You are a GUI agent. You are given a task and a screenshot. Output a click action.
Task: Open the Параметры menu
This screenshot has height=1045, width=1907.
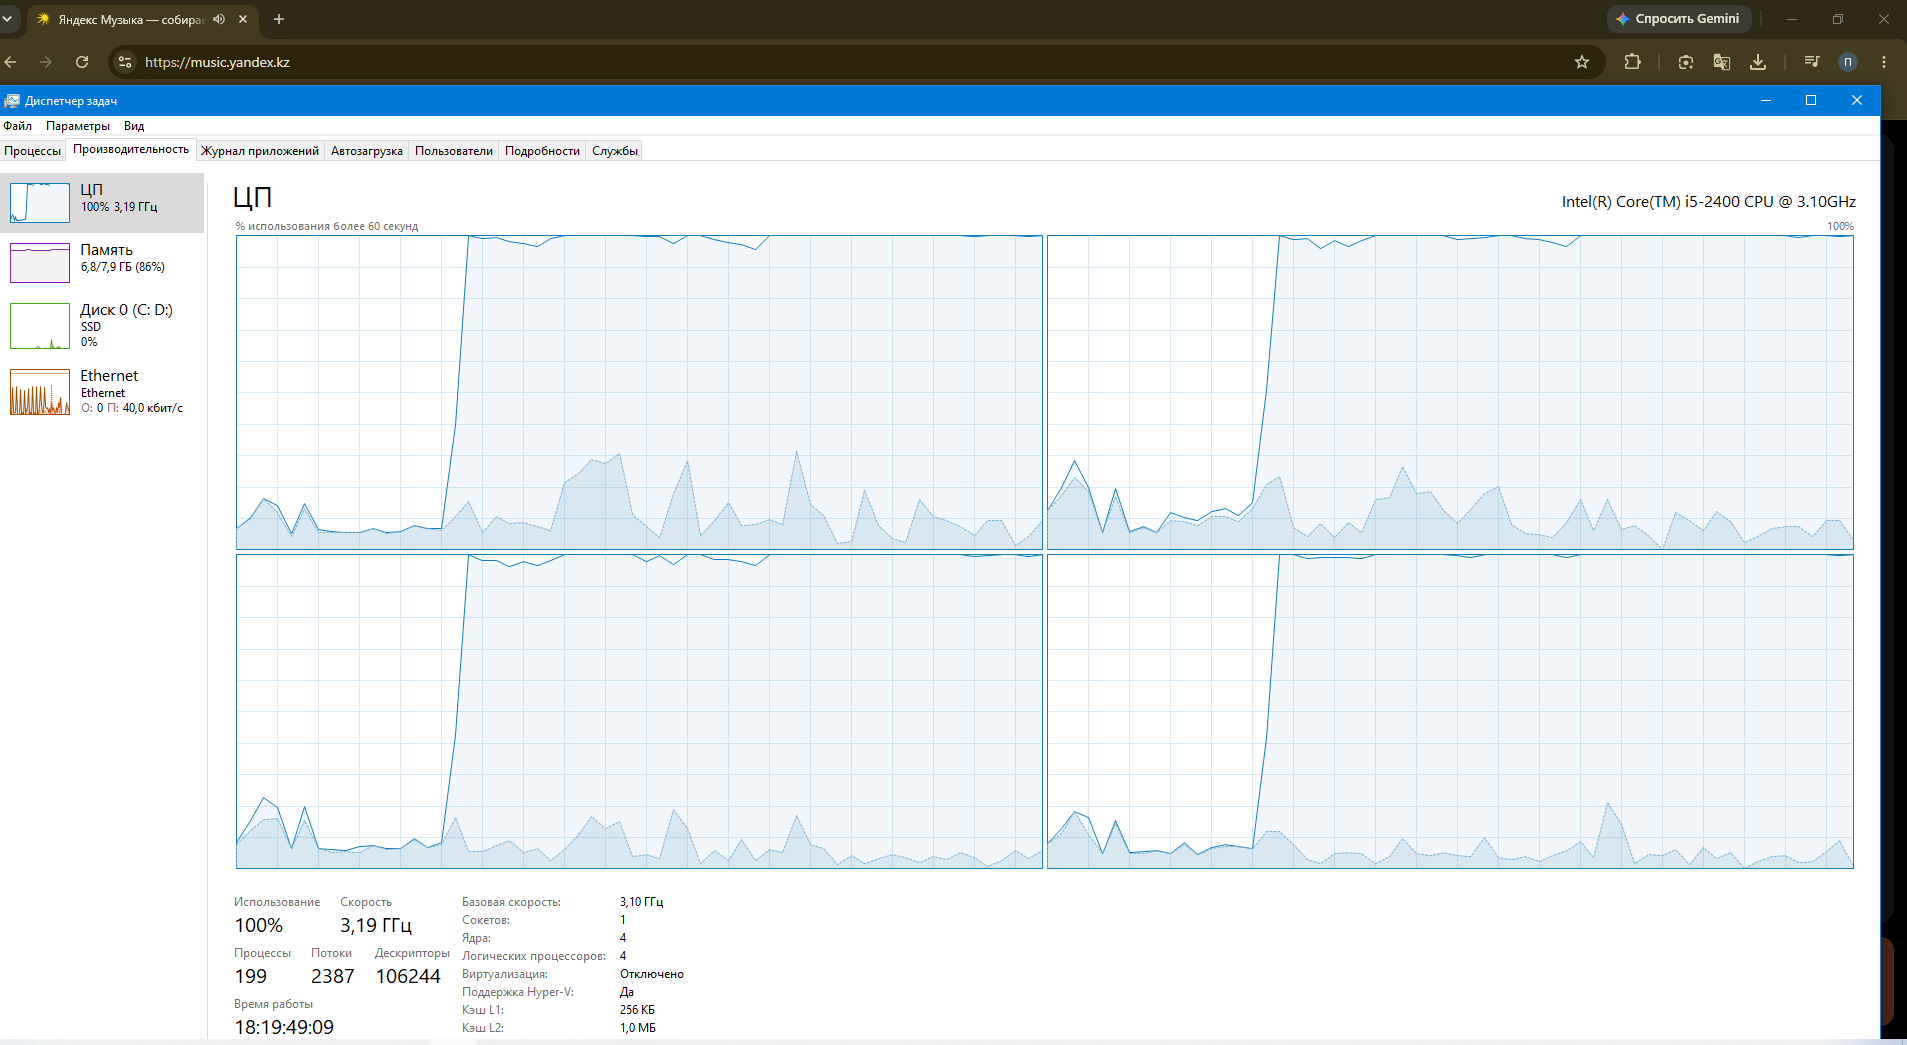[78, 126]
